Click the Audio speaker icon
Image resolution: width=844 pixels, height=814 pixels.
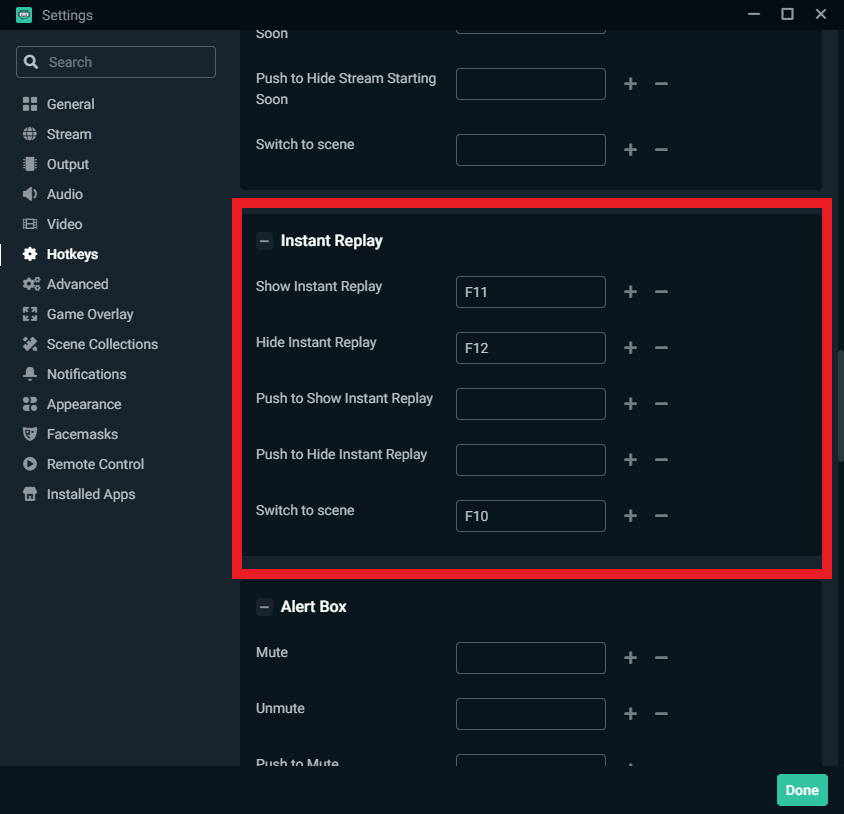click(x=29, y=194)
